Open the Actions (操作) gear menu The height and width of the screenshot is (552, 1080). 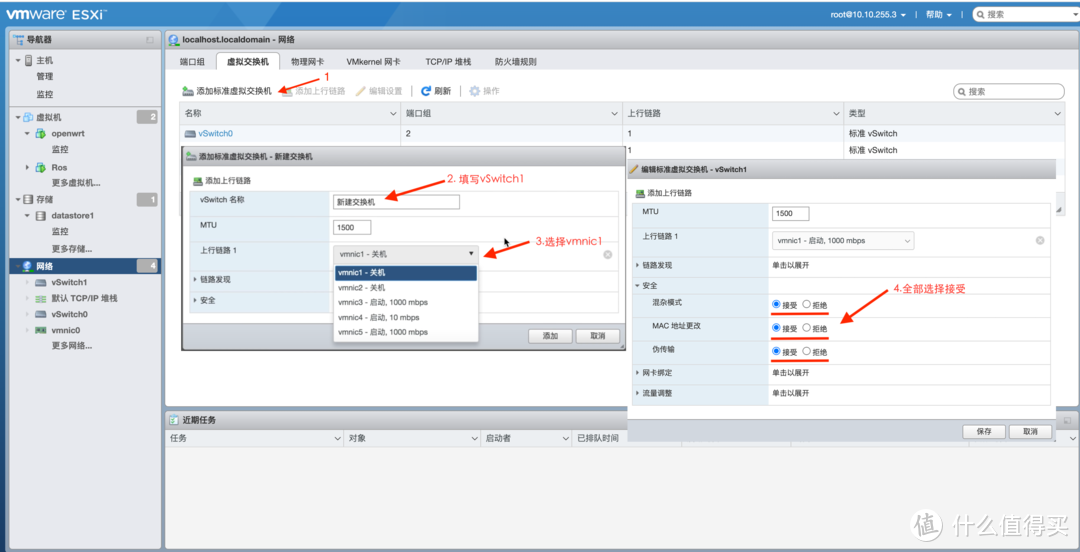(484, 91)
